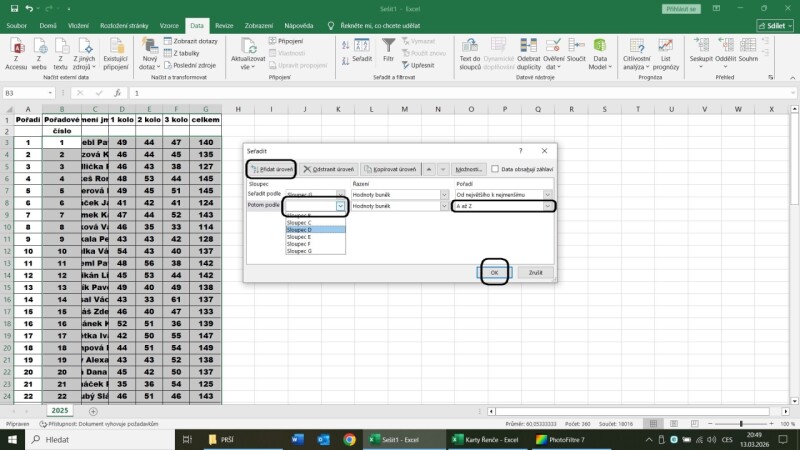Click the Souhrn outline icon

748,51
